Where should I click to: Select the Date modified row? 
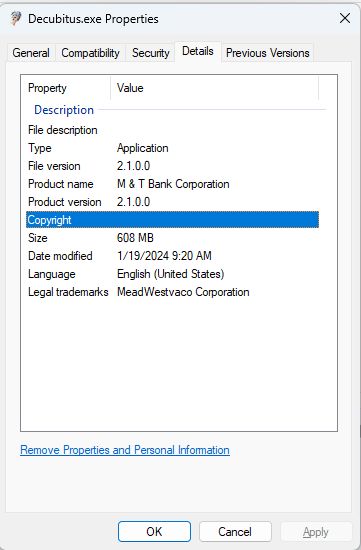(x=172, y=256)
